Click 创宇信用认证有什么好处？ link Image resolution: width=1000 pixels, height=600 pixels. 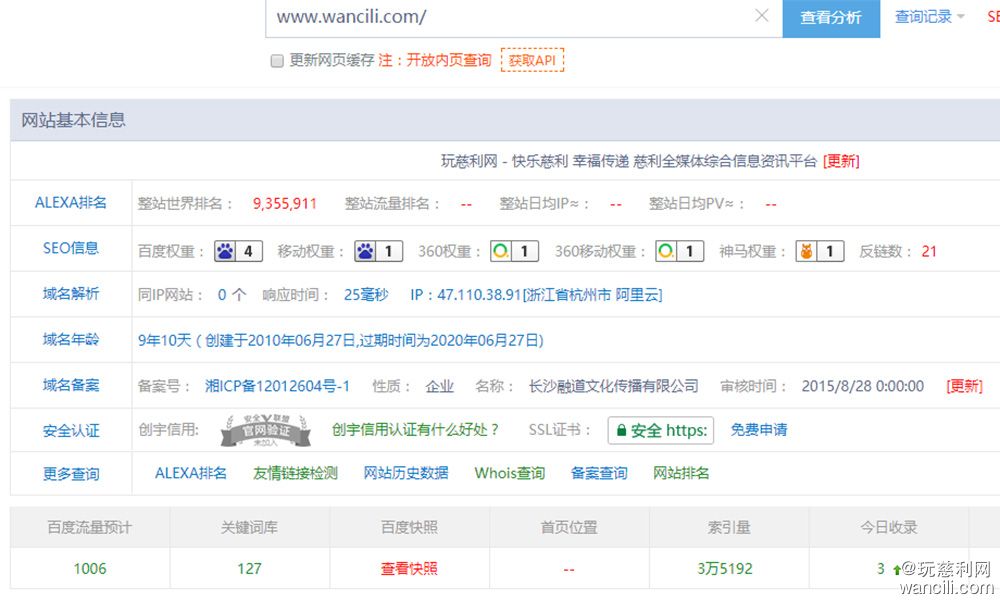[x=416, y=430]
